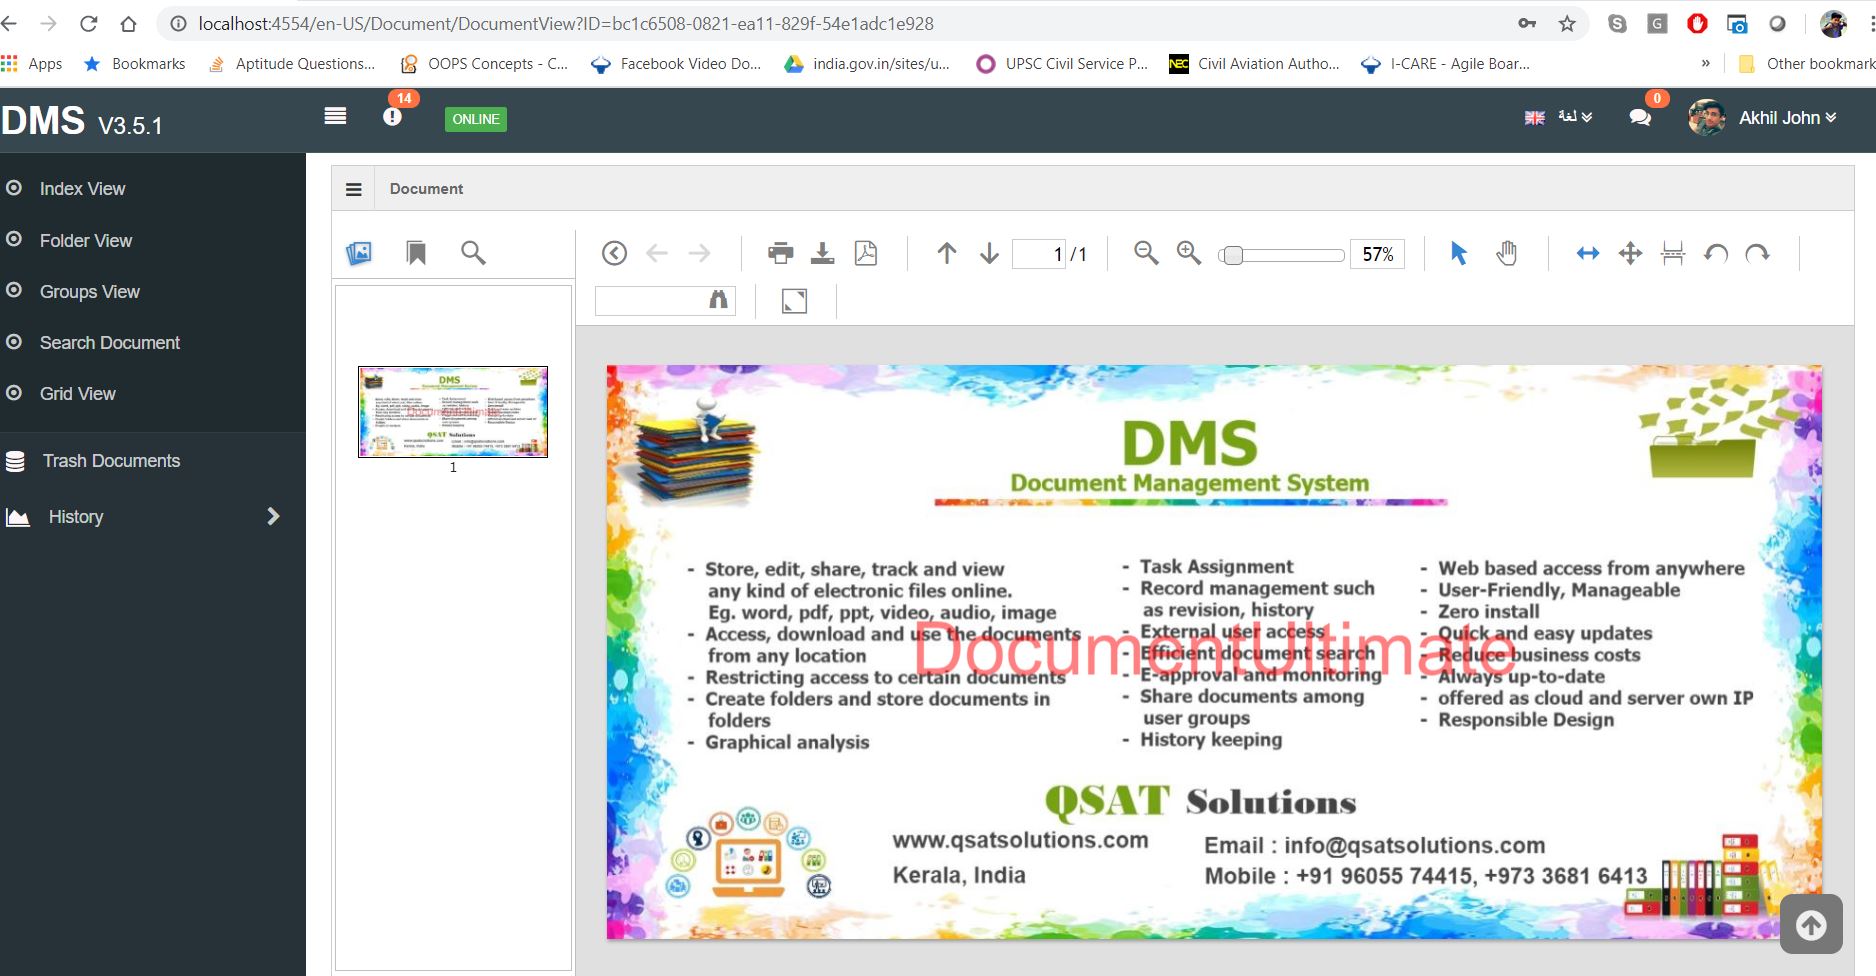Select the hand pan tool
1876x976 pixels.
click(x=1506, y=254)
